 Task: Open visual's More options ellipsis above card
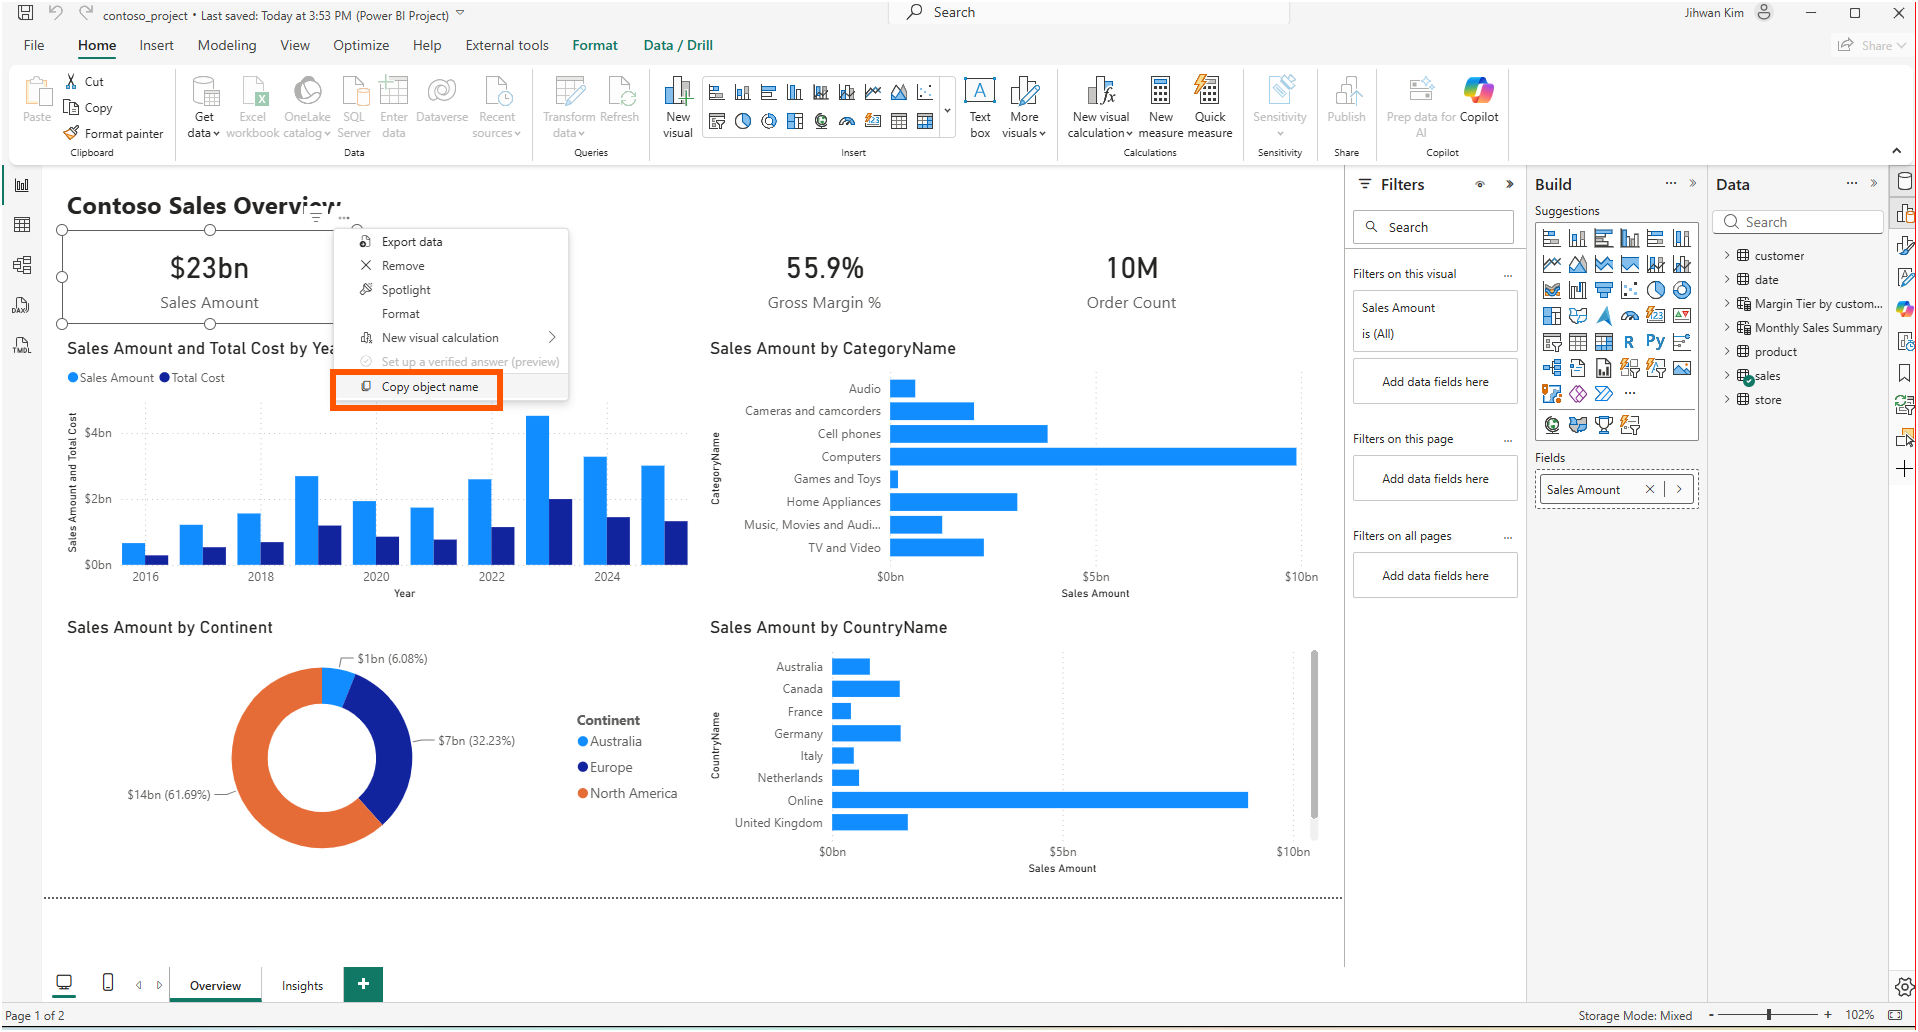point(344,217)
